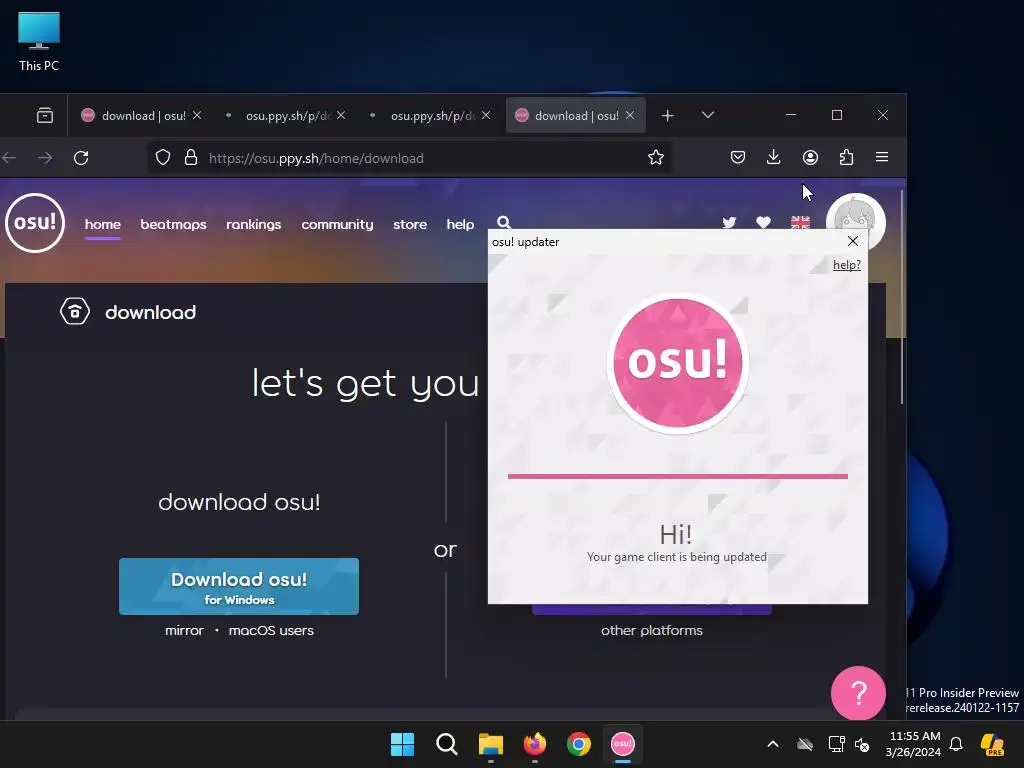Open the extensions puzzle icon
The image size is (1024, 768).
tap(846, 157)
